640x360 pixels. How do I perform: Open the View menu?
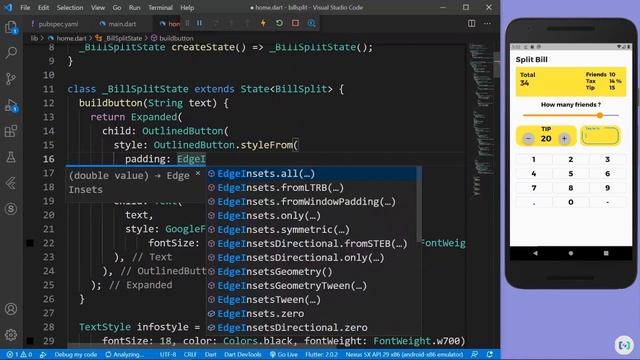tap(98, 7)
